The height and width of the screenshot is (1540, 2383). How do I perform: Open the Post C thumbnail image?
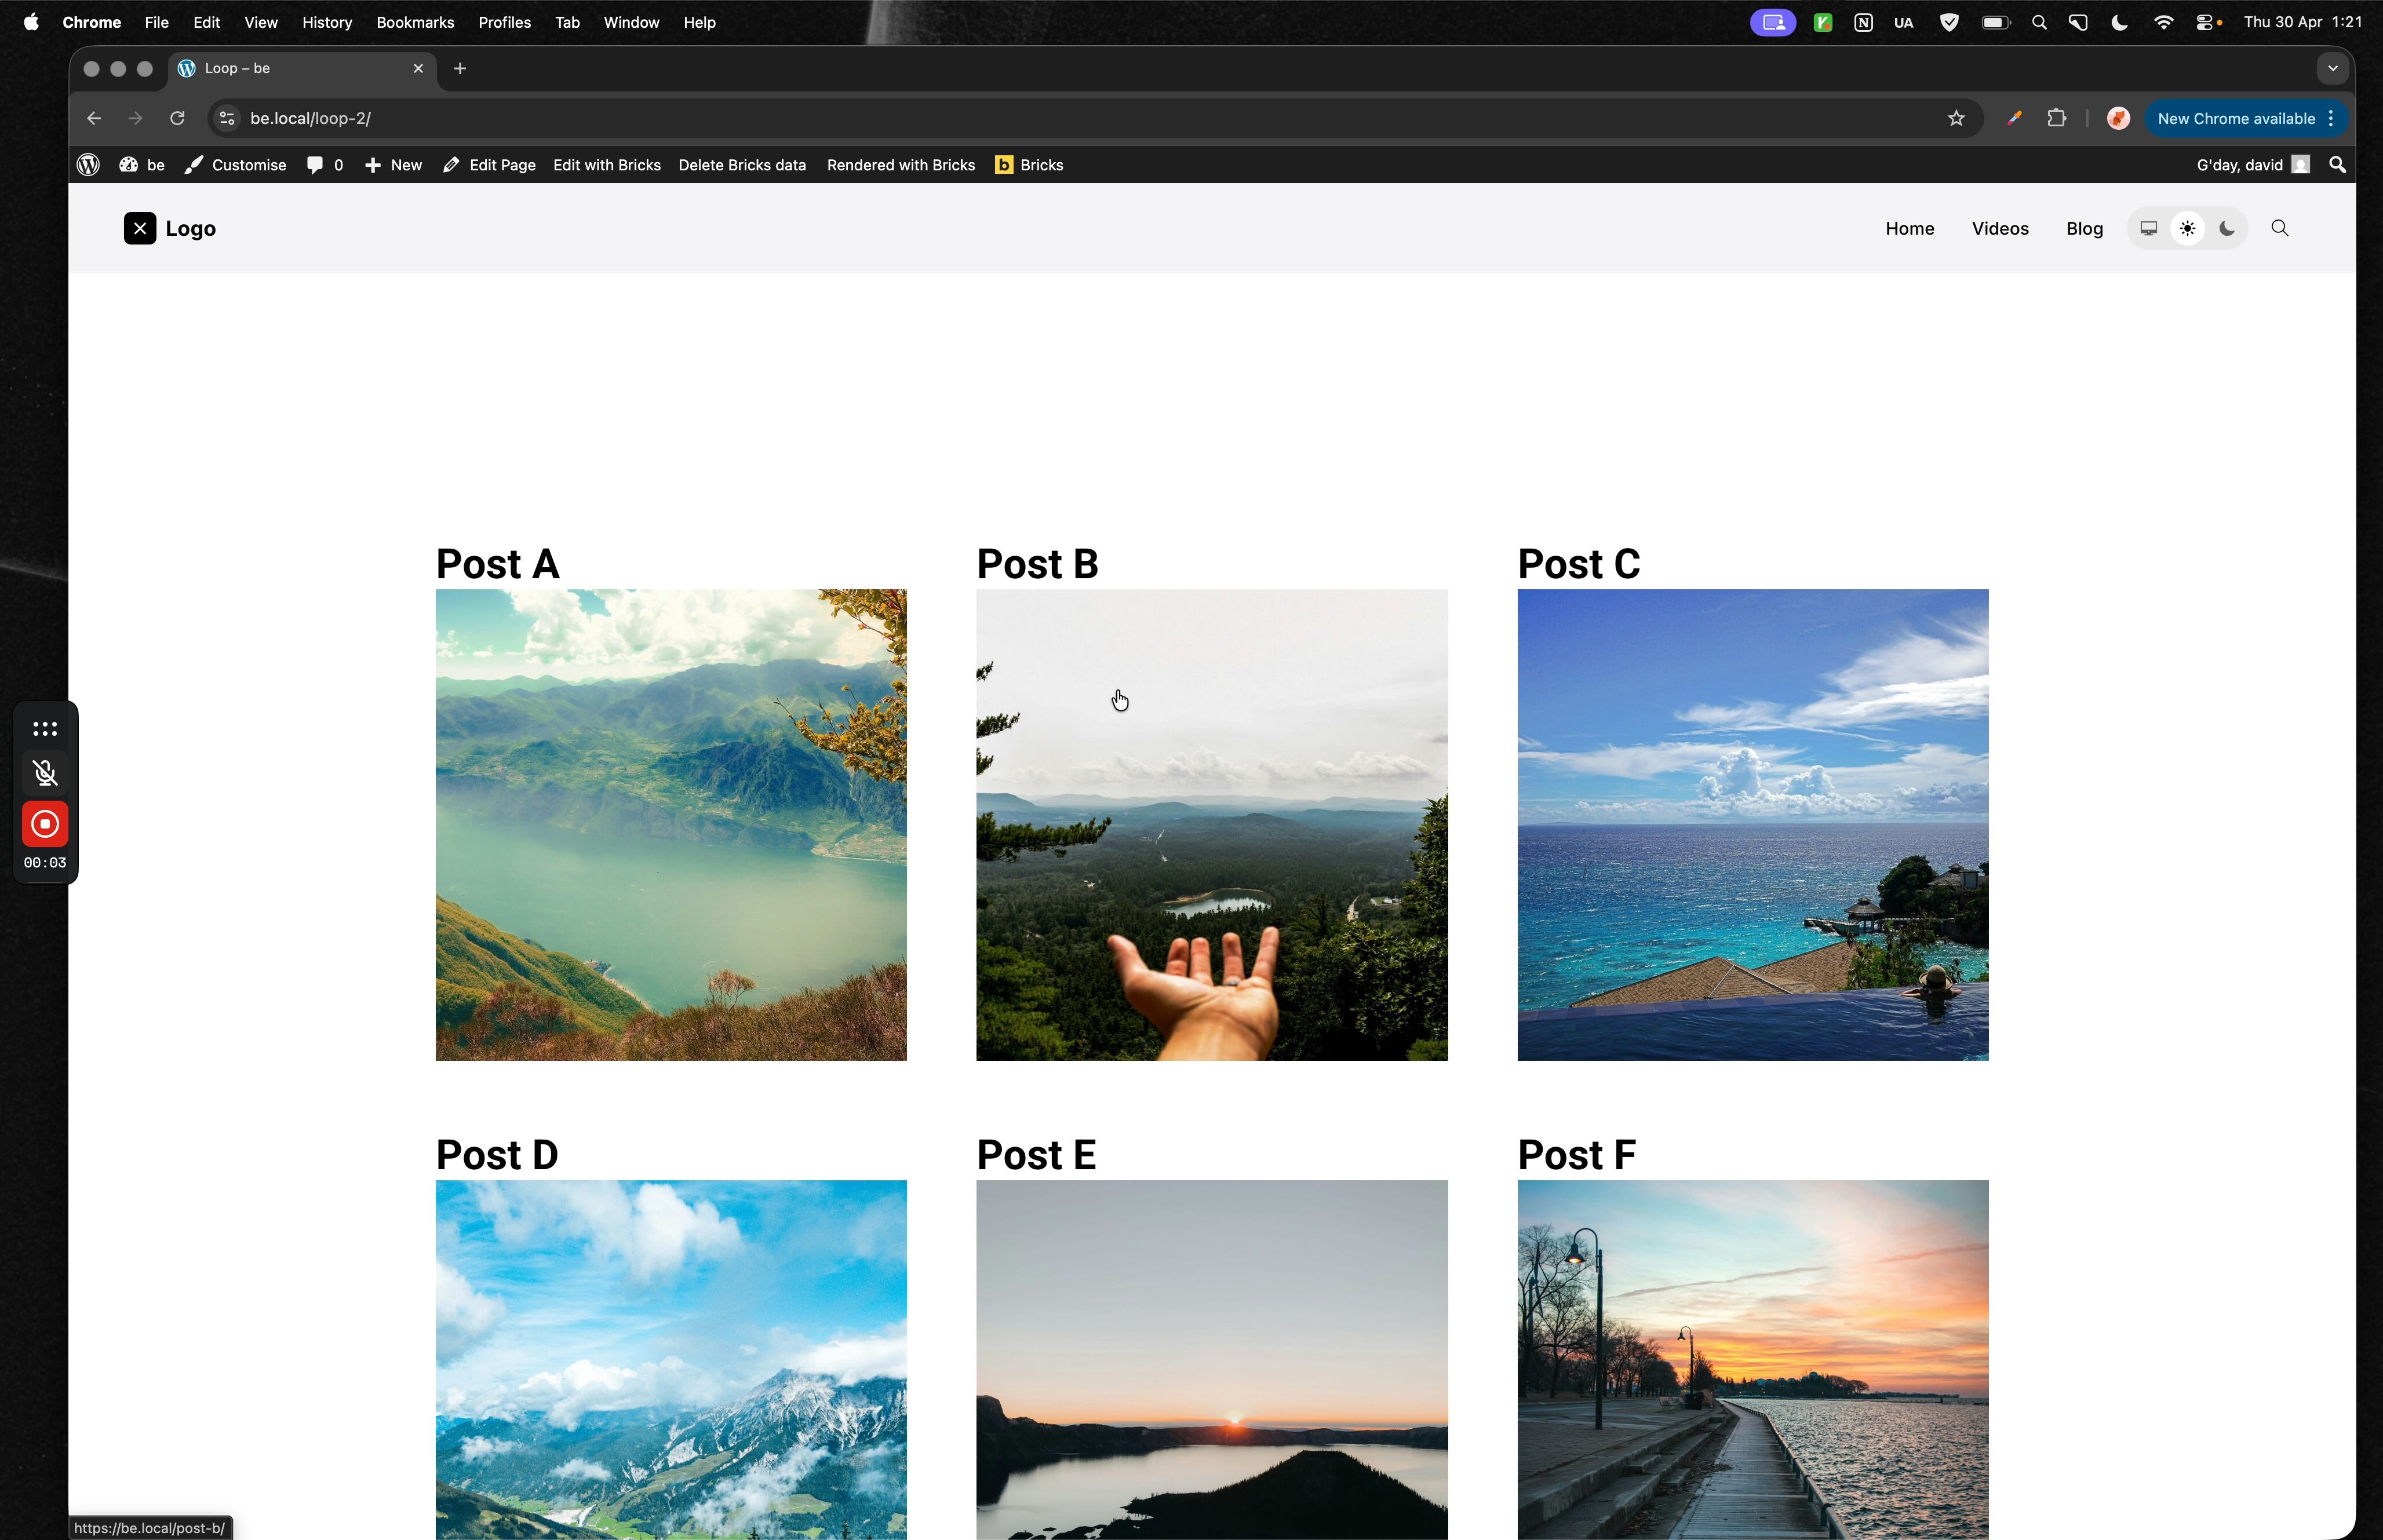coord(1752,825)
